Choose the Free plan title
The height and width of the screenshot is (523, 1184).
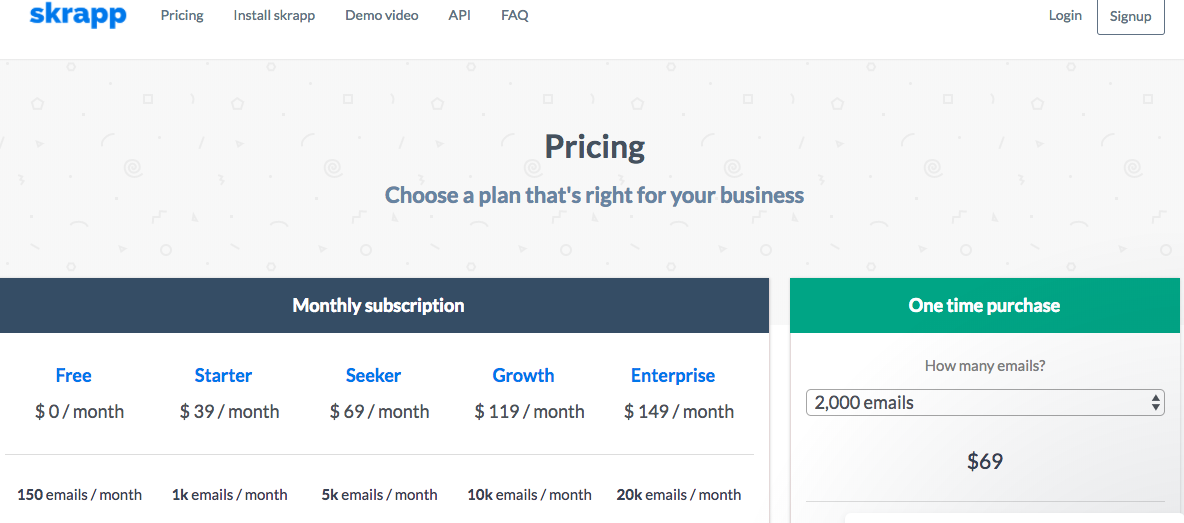tap(74, 376)
